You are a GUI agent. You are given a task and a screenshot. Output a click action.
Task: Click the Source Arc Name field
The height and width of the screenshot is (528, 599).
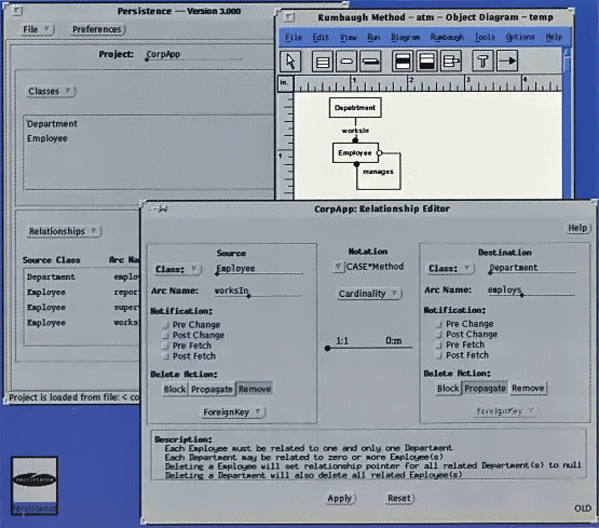258,291
